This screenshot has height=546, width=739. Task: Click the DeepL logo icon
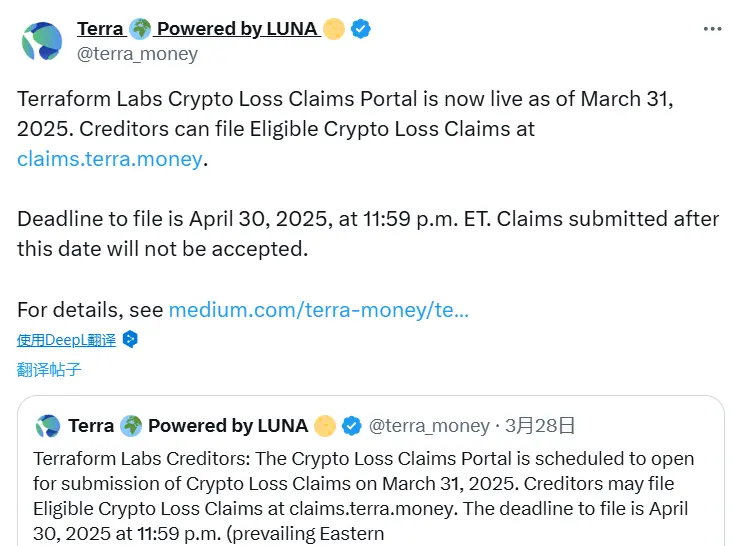(129, 340)
